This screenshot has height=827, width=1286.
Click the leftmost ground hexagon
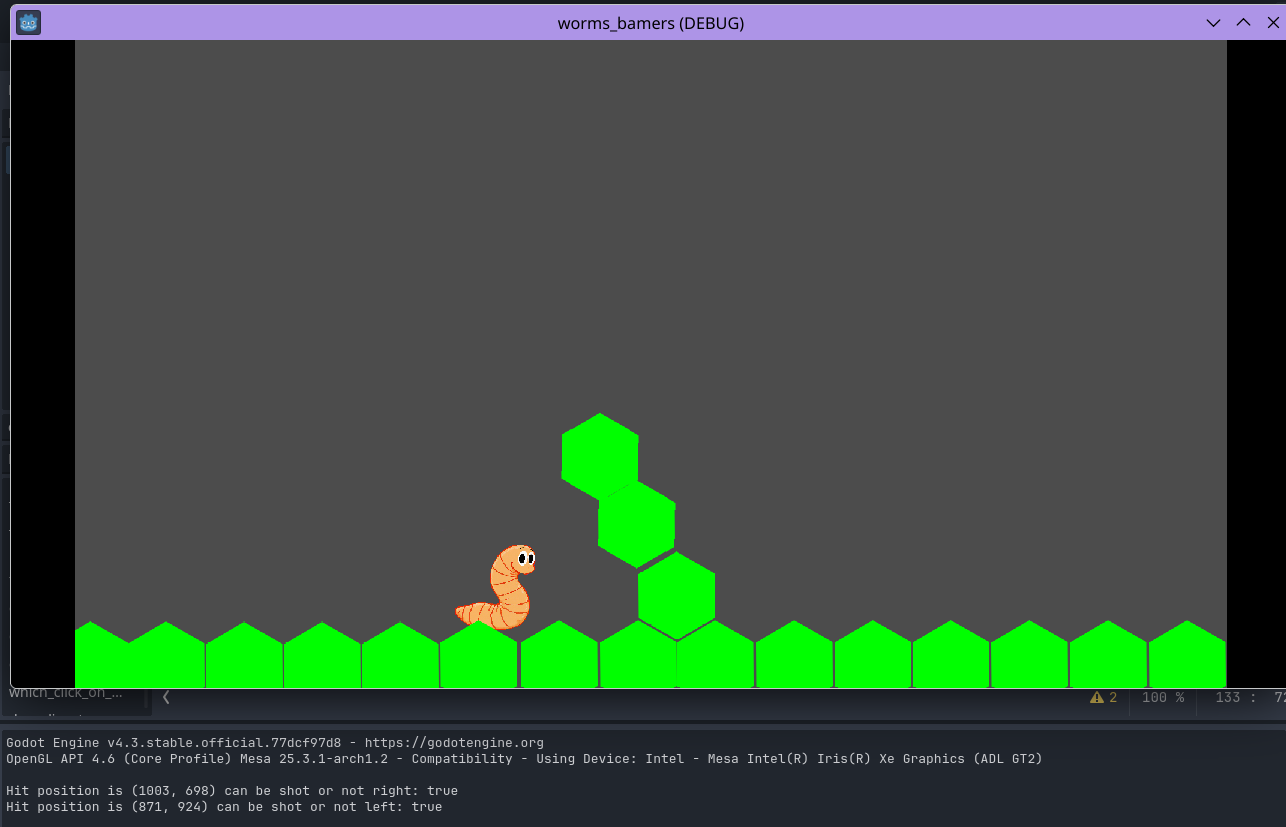101,656
